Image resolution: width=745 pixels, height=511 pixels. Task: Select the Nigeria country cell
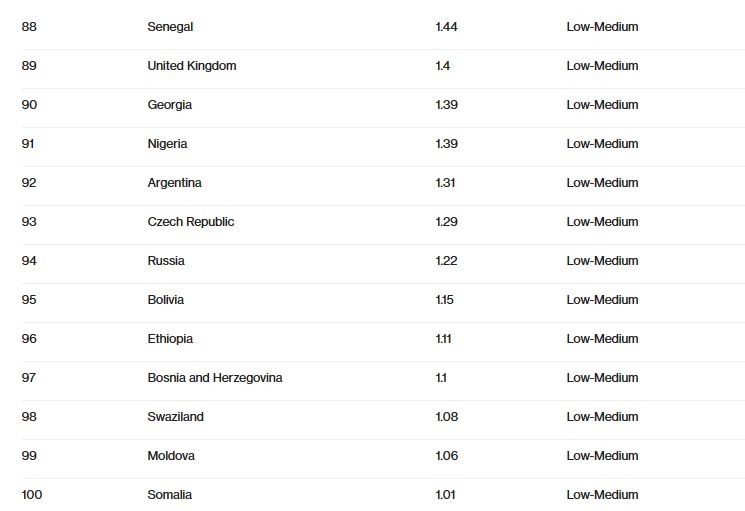tap(167, 144)
